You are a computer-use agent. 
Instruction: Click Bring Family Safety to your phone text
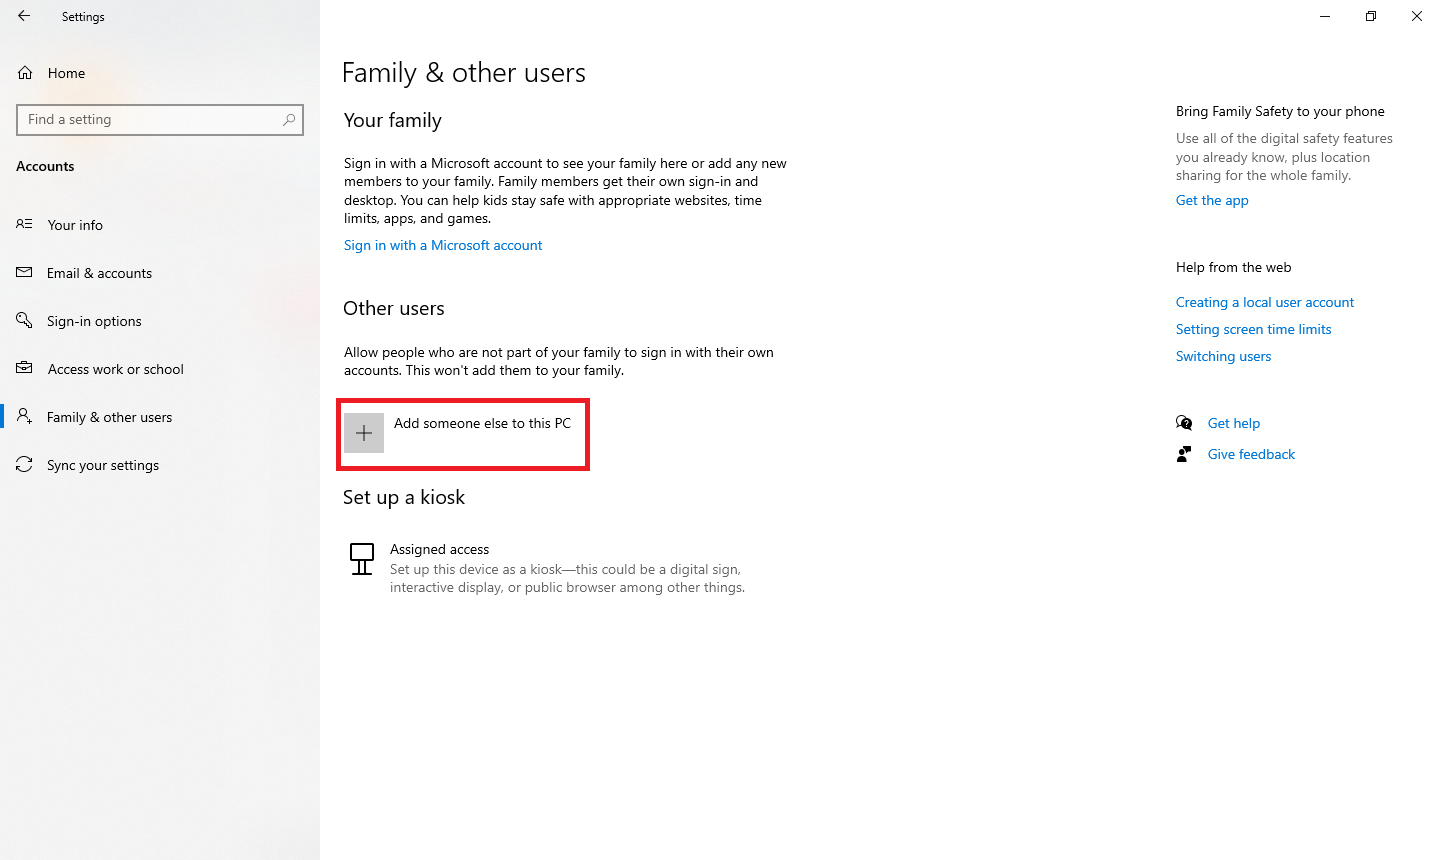click(x=1280, y=111)
